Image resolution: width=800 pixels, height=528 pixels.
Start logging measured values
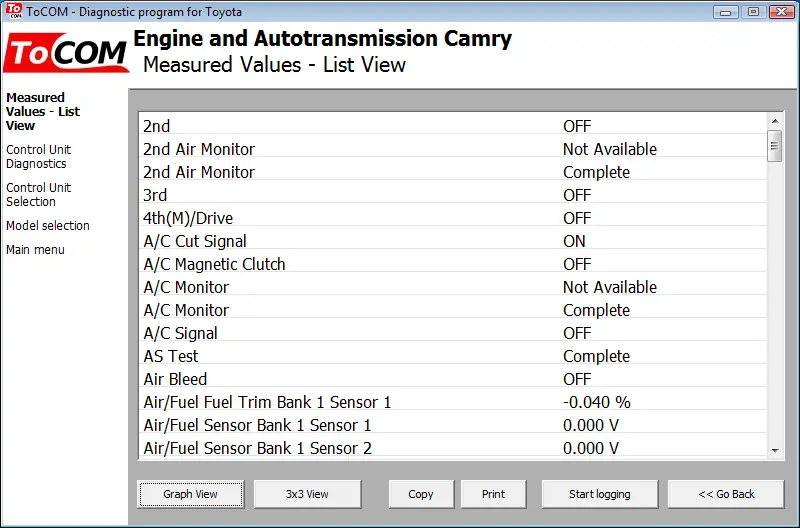599,494
